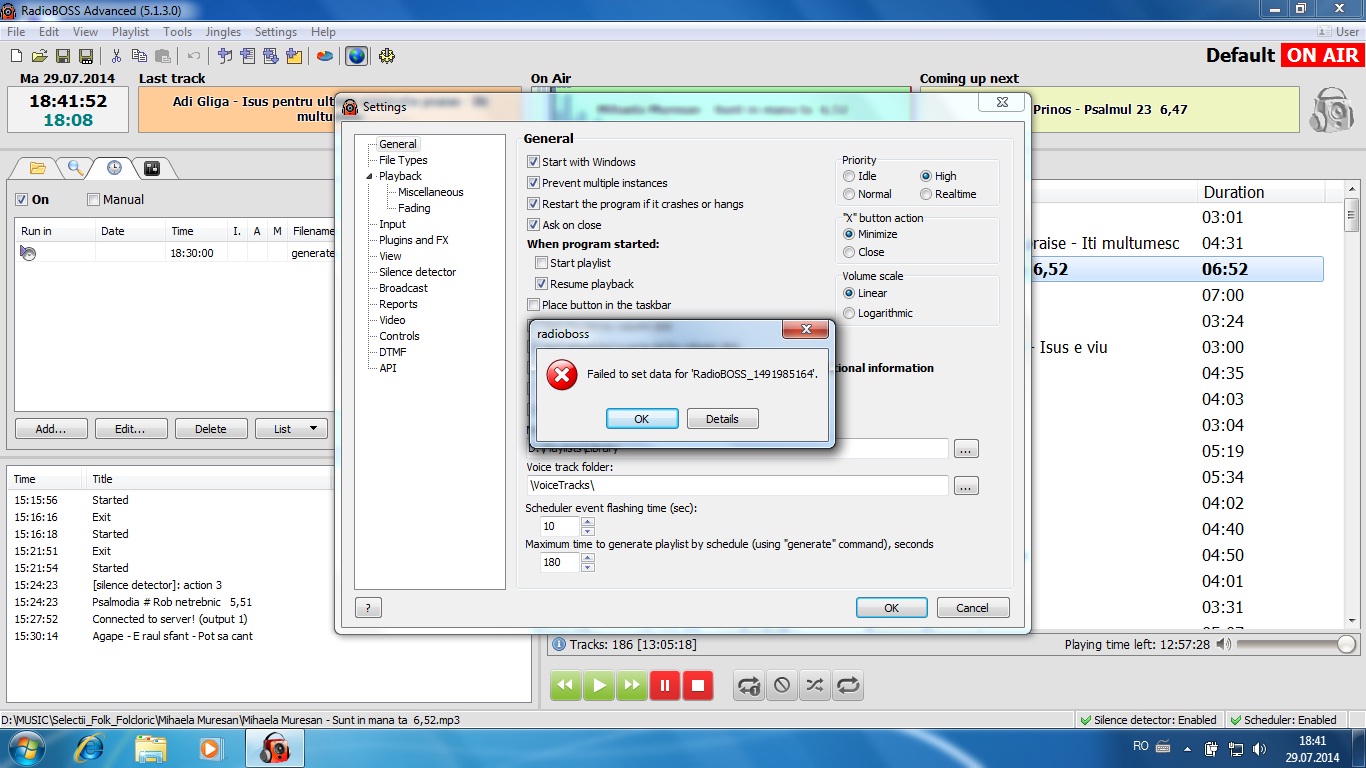Click the Paste toolbar icon
The width and height of the screenshot is (1366, 768).
162,56
